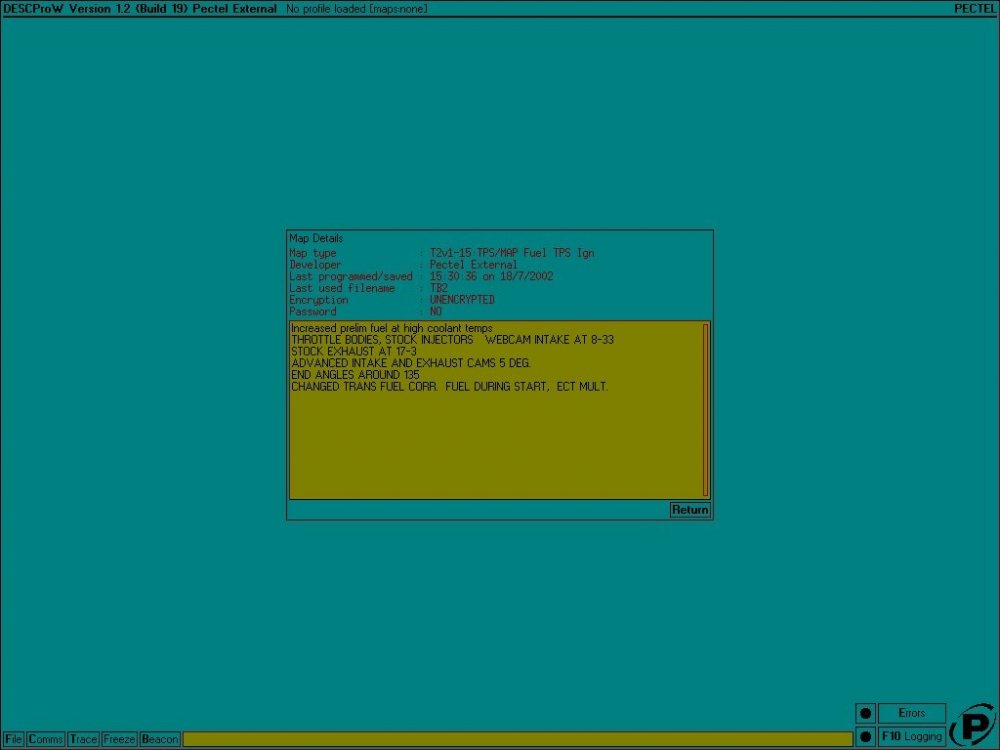The width and height of the screenshot is (1000, 750).
Task: Open the Beacon menu
Action: pos(160,739)
